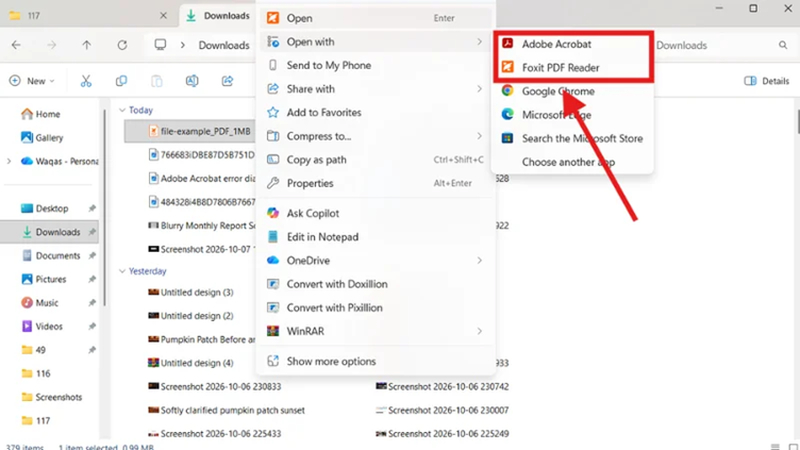Select Search the Microsoft Store

tap(572, 138)
